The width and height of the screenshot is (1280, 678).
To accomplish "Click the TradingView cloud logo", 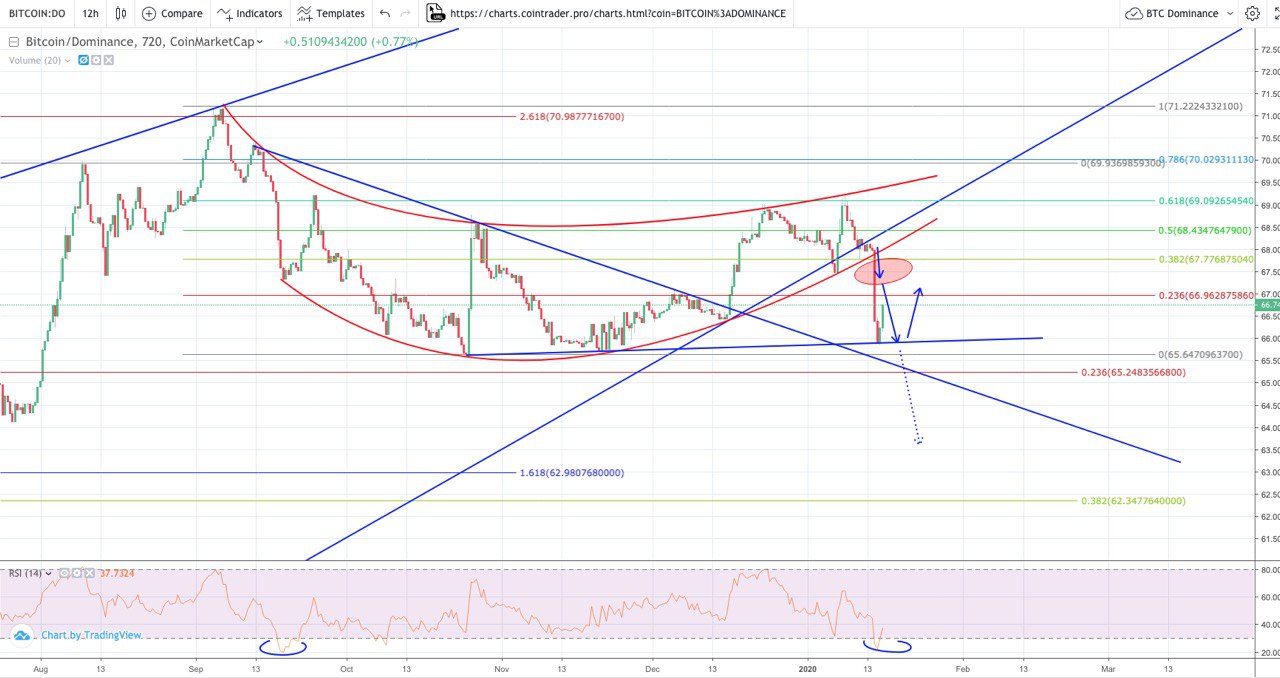I will tap(21, 635).
